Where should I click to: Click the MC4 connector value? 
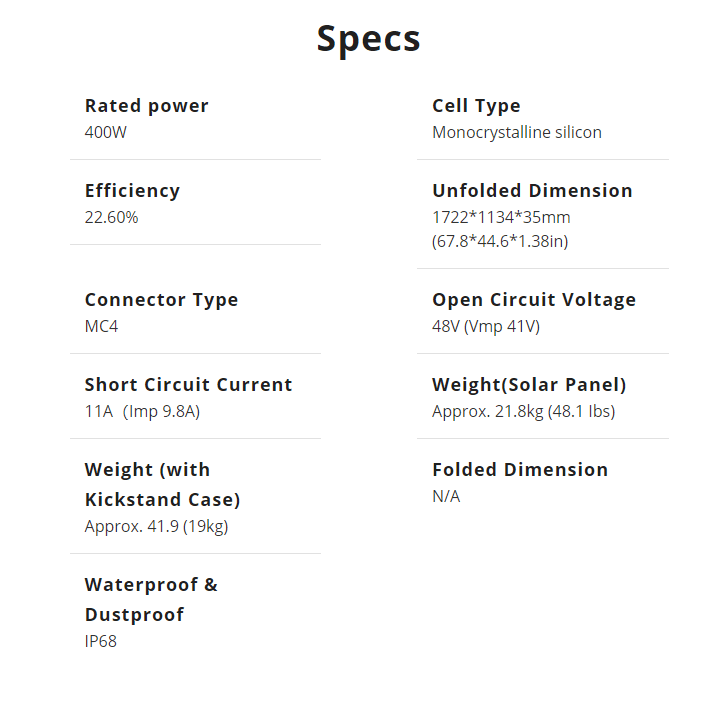pos(101,326)
